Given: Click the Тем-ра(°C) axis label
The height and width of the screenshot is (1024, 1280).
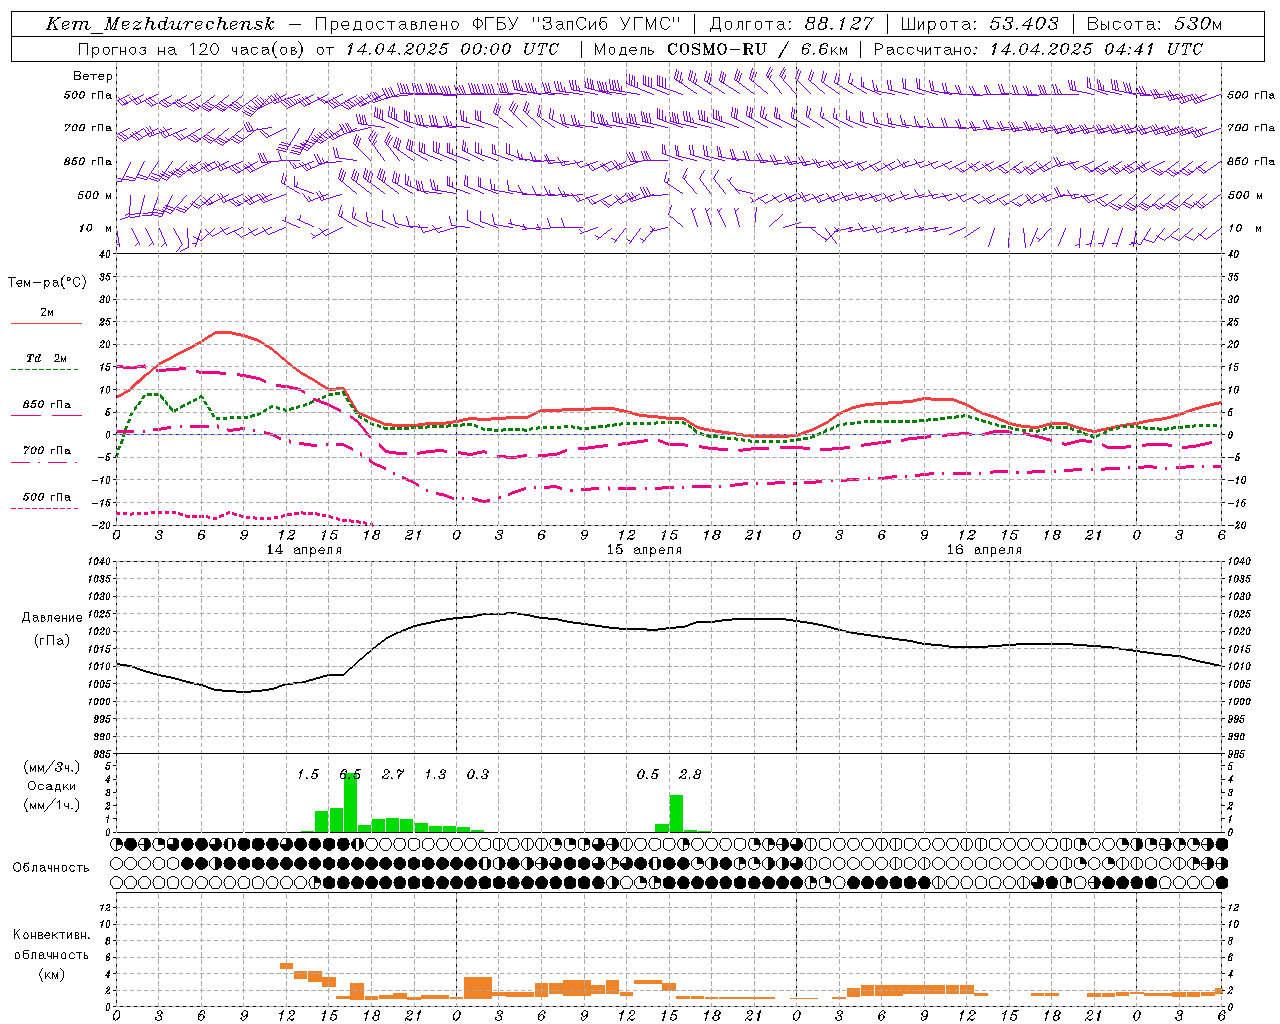Looking at the screenshot, I should [47, 283].
